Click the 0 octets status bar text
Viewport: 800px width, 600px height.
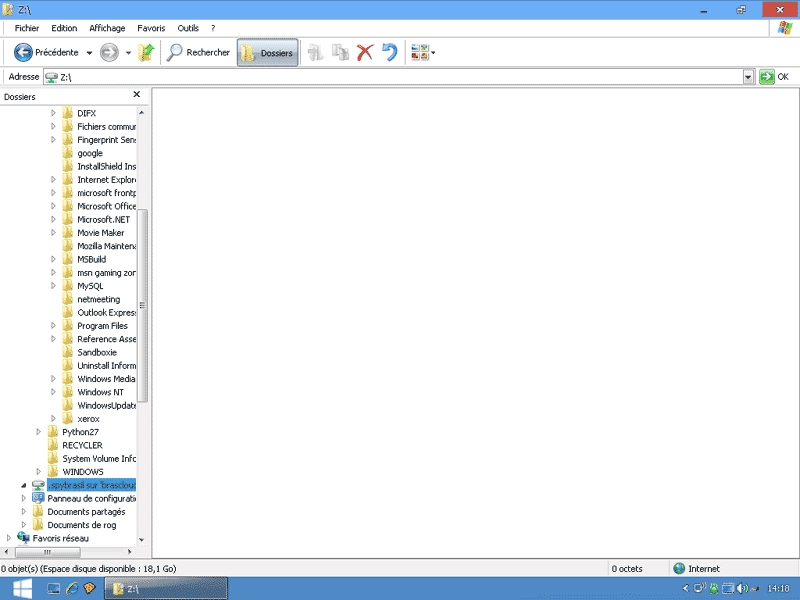627,568
